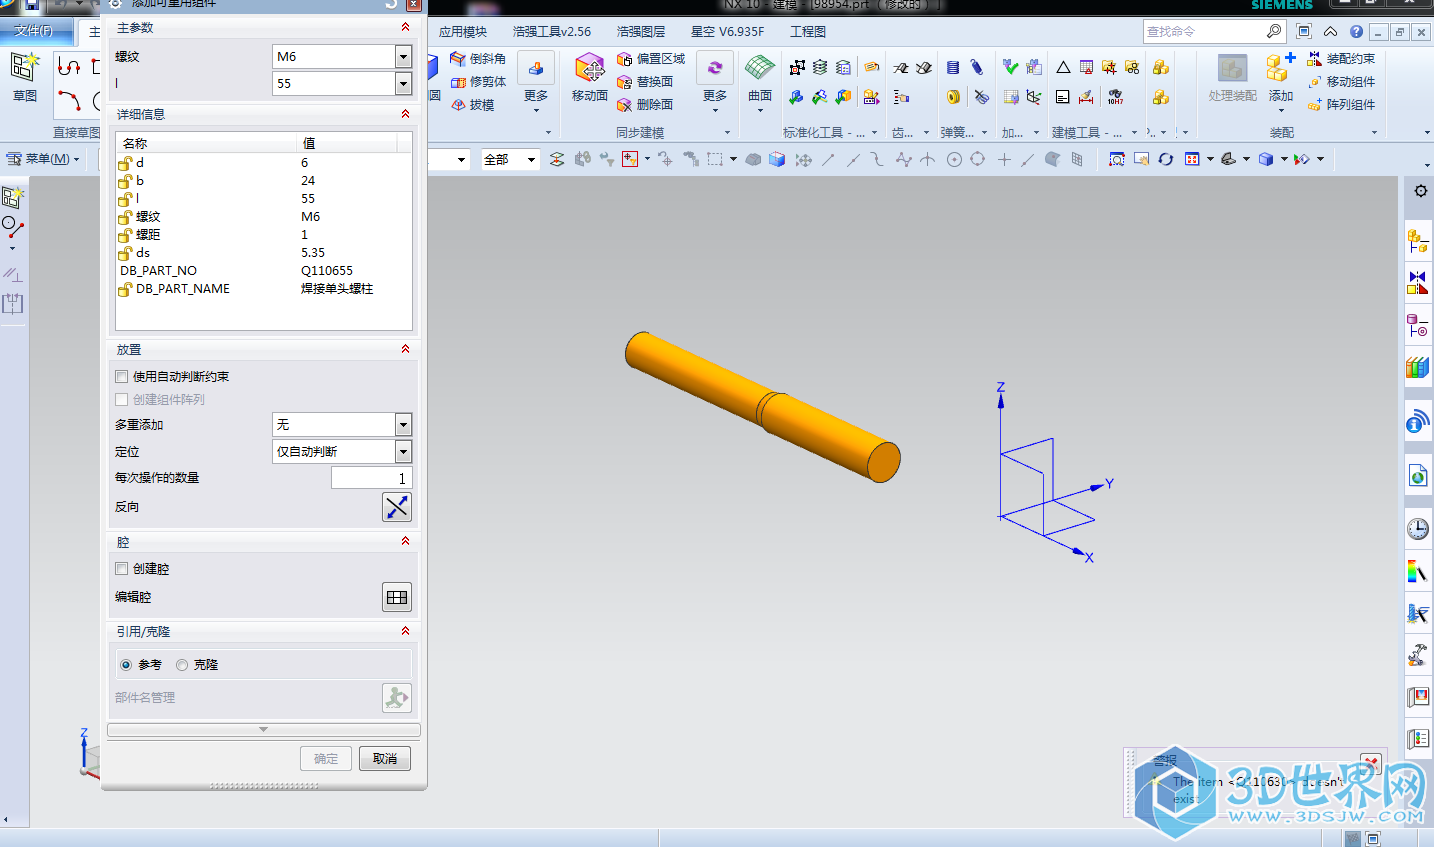Open the assembly navigator icon on right sidebar

1418,240
